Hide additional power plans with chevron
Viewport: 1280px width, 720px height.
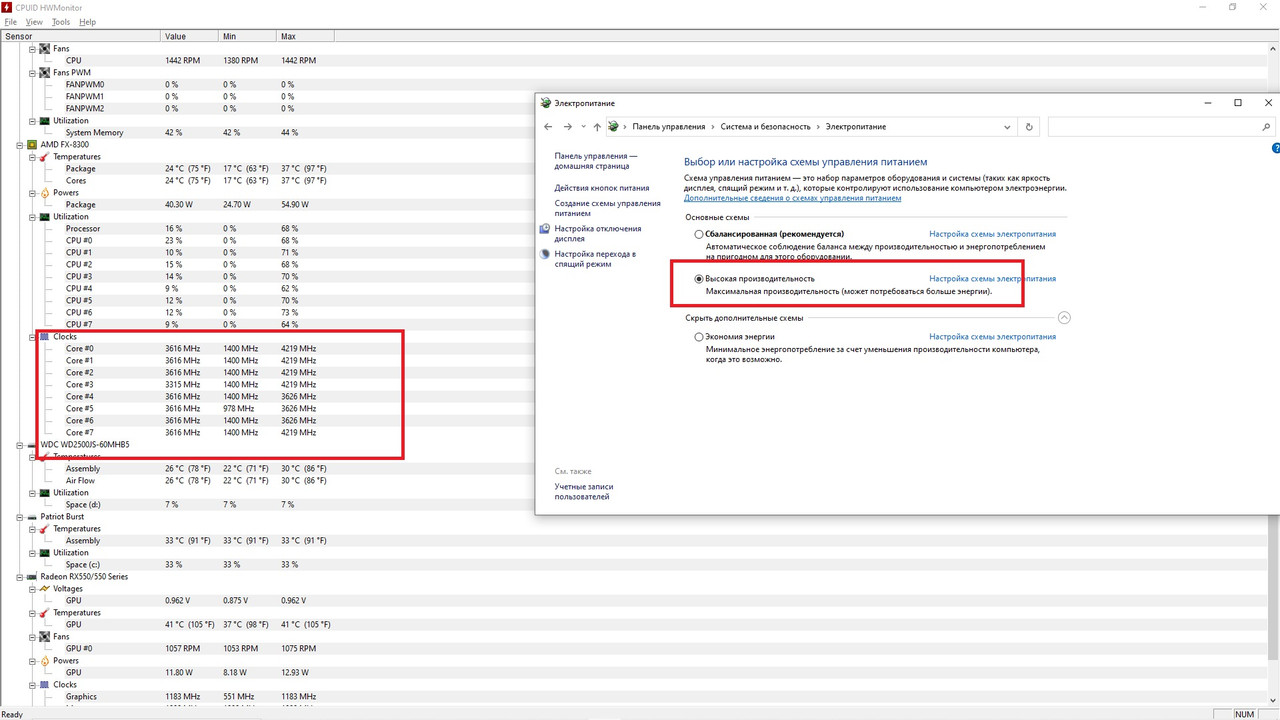1064,318
